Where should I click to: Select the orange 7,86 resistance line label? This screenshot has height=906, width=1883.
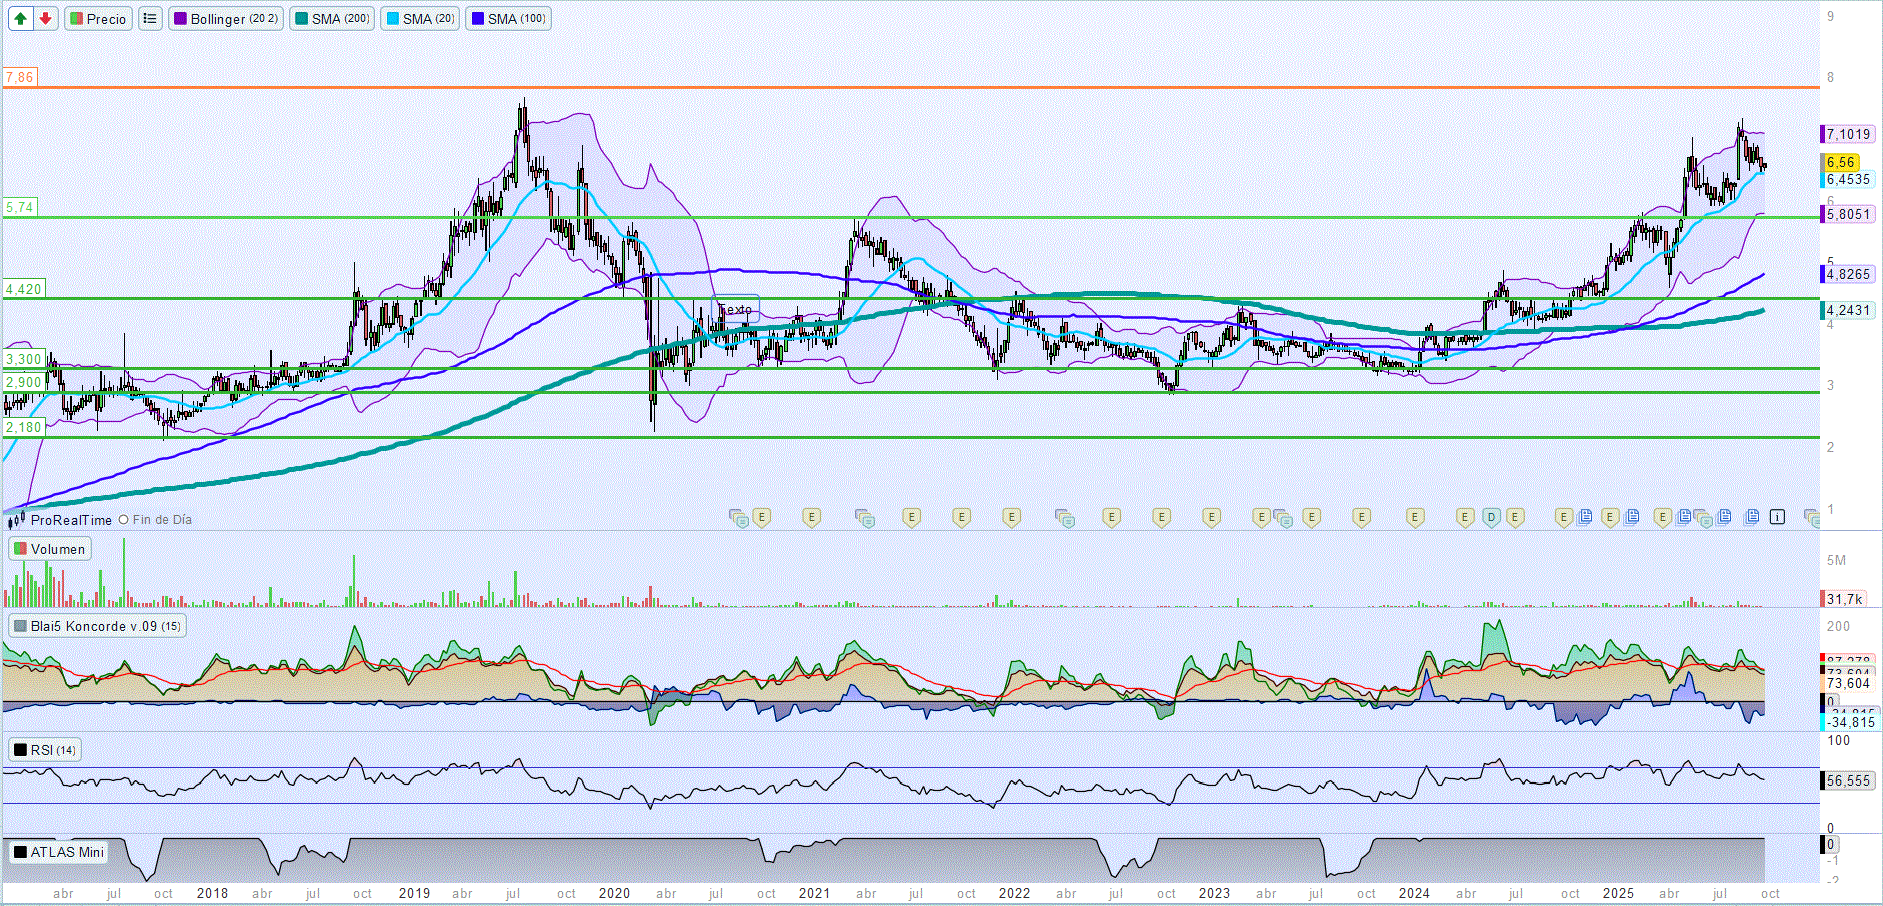[x=19, y=77]
